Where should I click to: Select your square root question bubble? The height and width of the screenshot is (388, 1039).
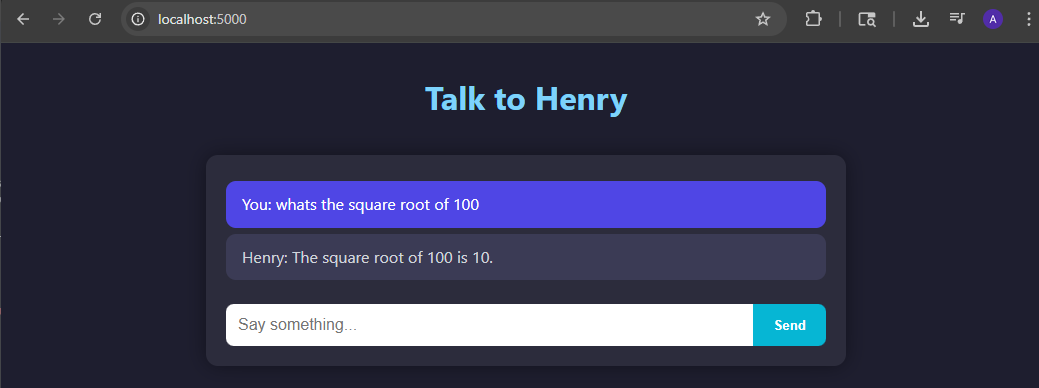click(x=525, y=205)
